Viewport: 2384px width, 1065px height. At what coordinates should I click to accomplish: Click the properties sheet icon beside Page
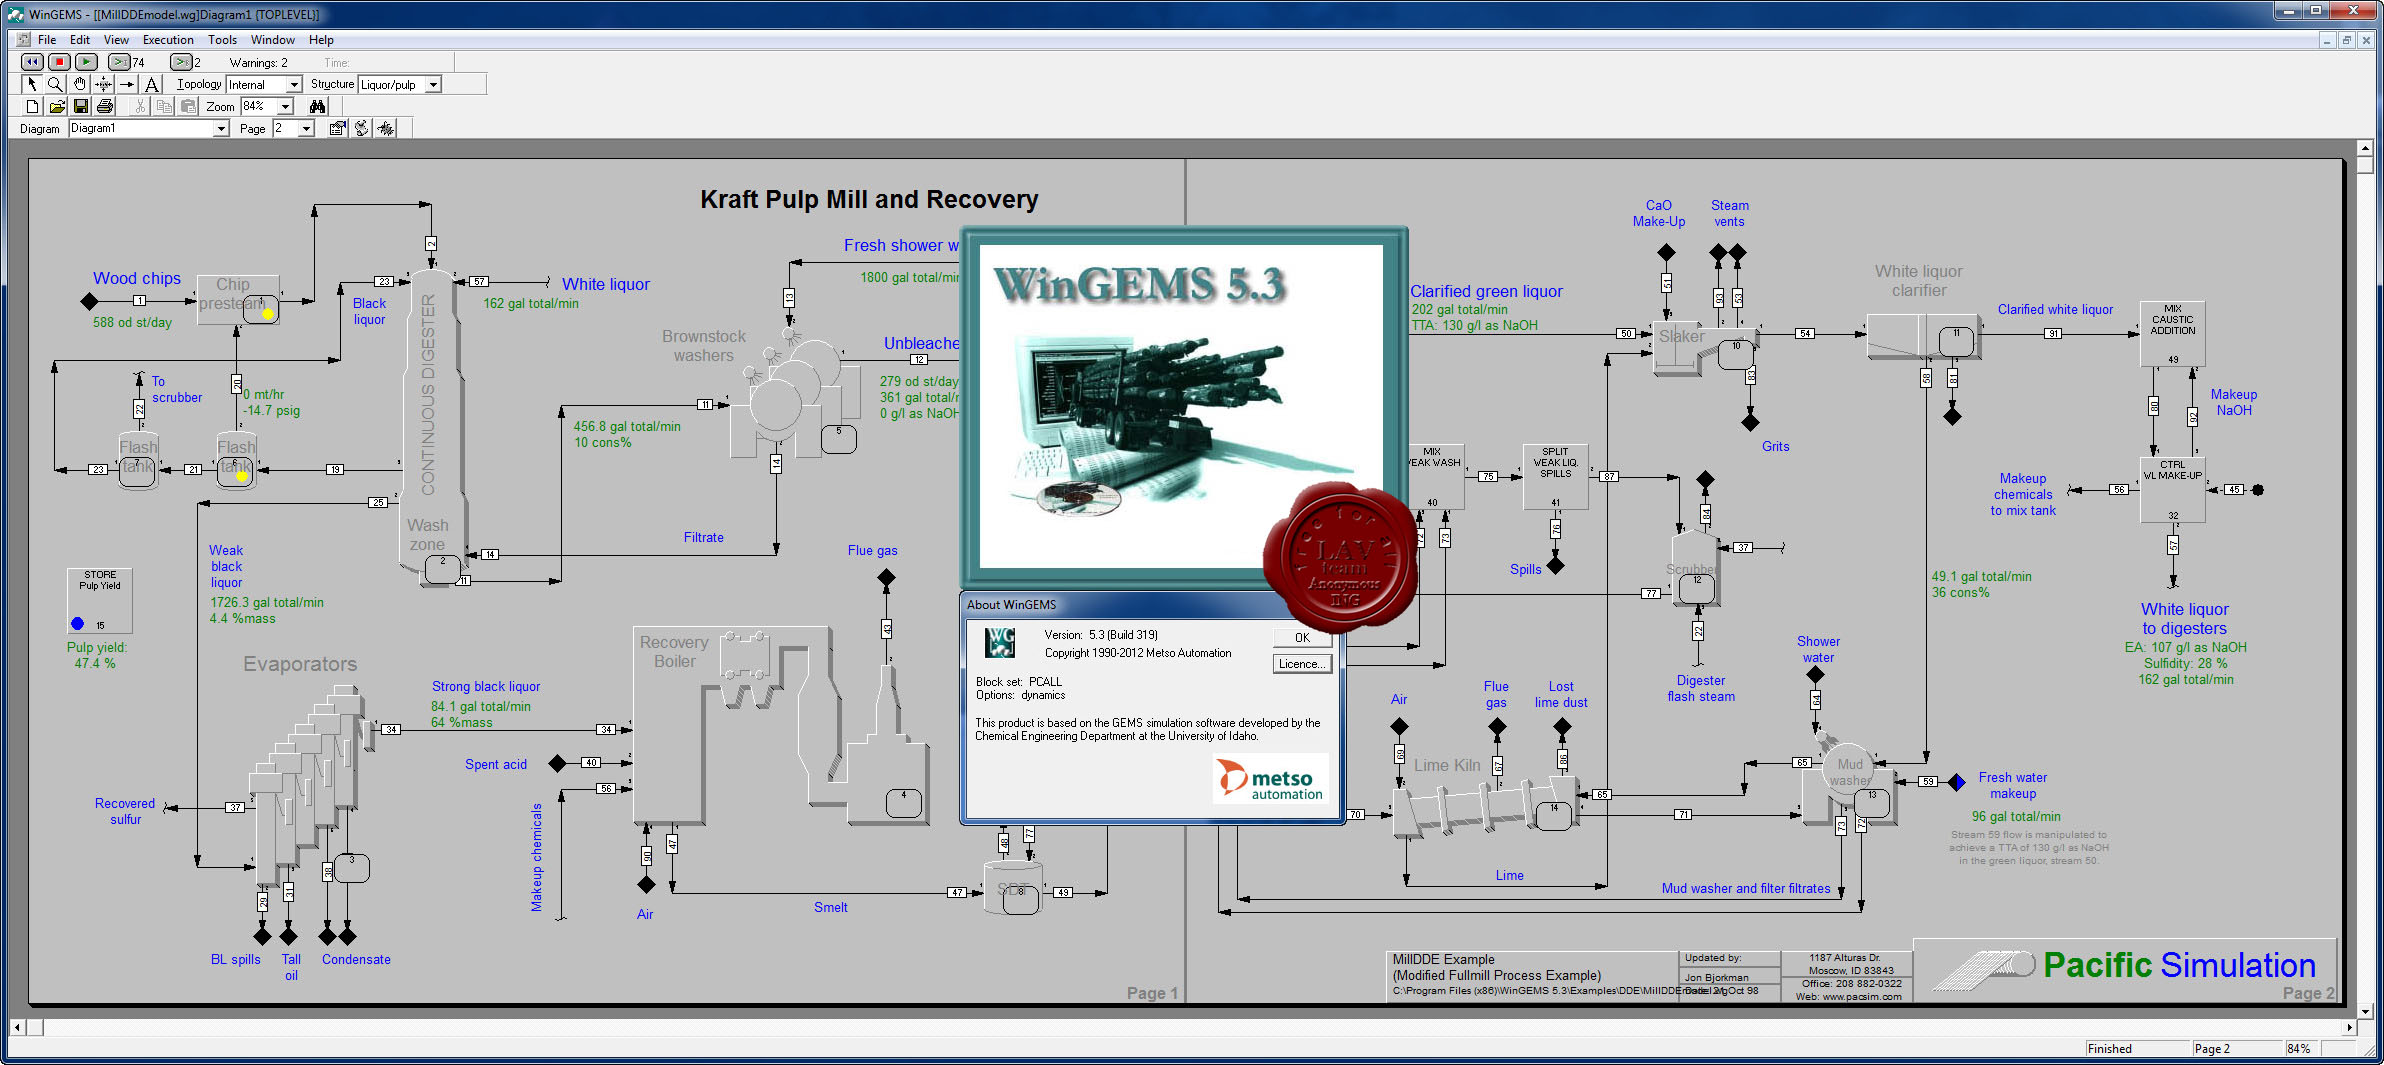tap(337, 128)
